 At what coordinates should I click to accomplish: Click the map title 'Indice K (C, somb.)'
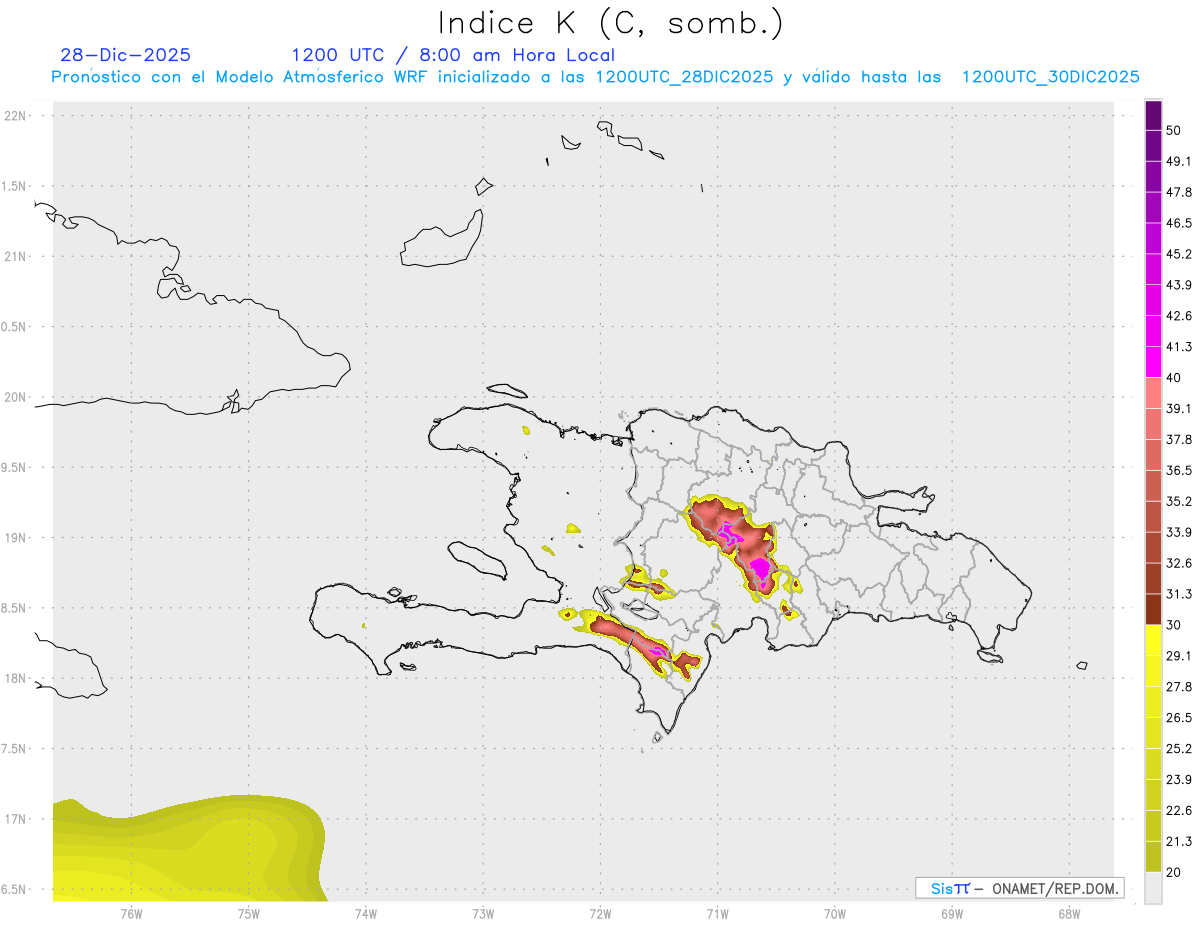611,22
